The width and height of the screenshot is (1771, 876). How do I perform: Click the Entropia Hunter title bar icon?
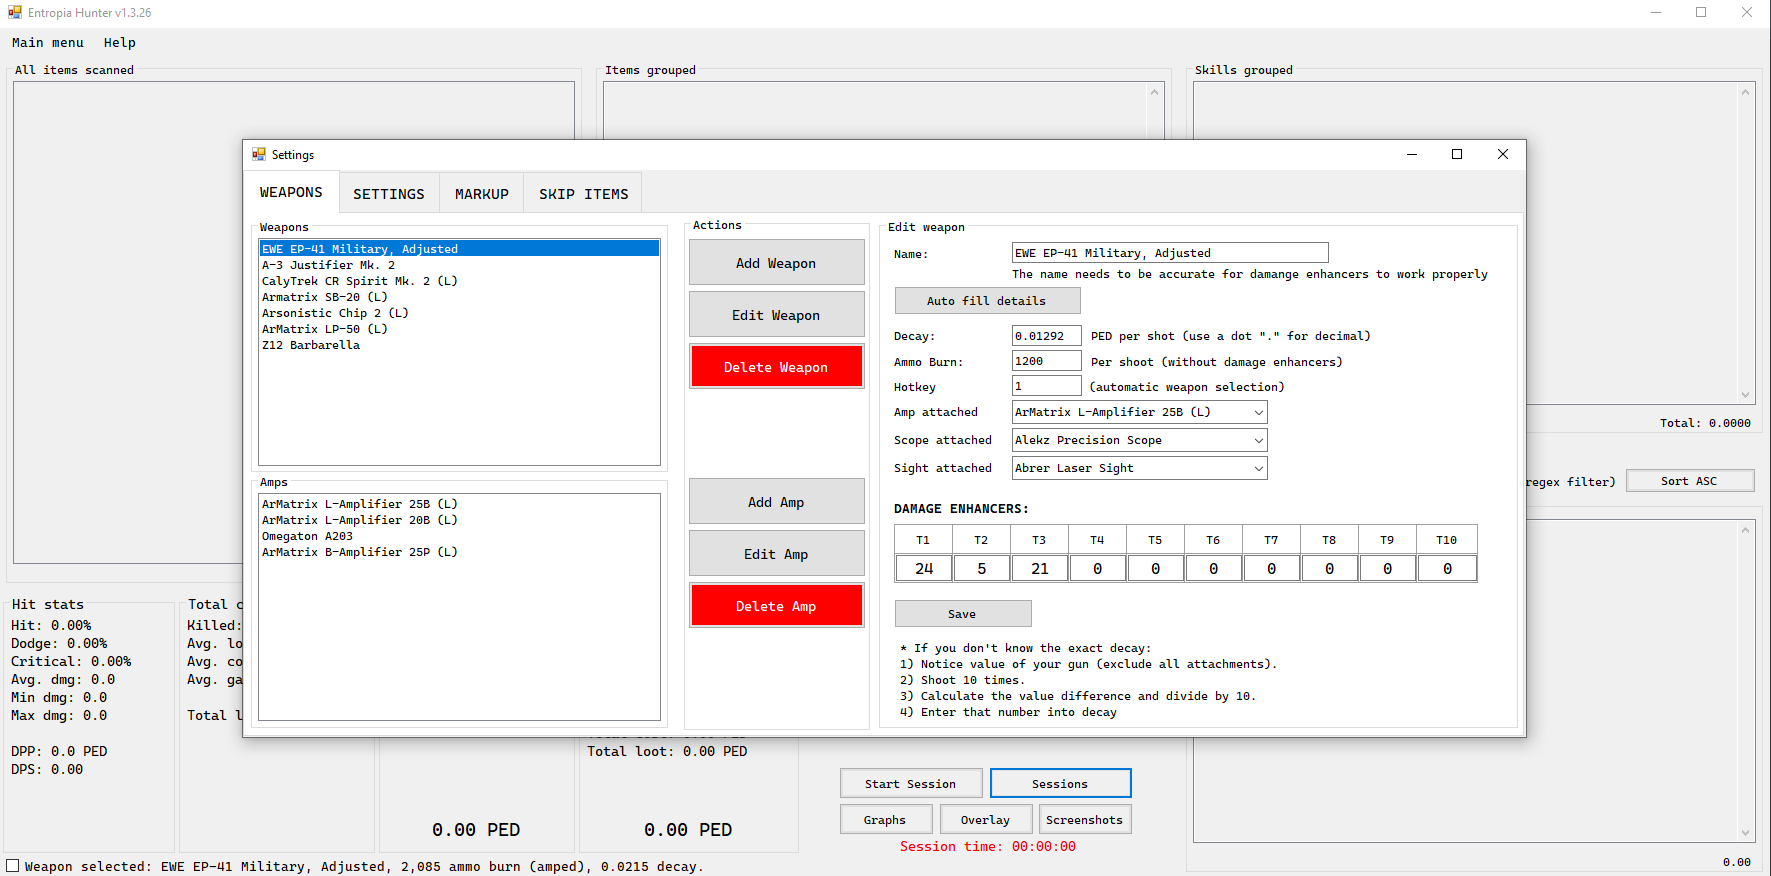click(x=15, y=12)
